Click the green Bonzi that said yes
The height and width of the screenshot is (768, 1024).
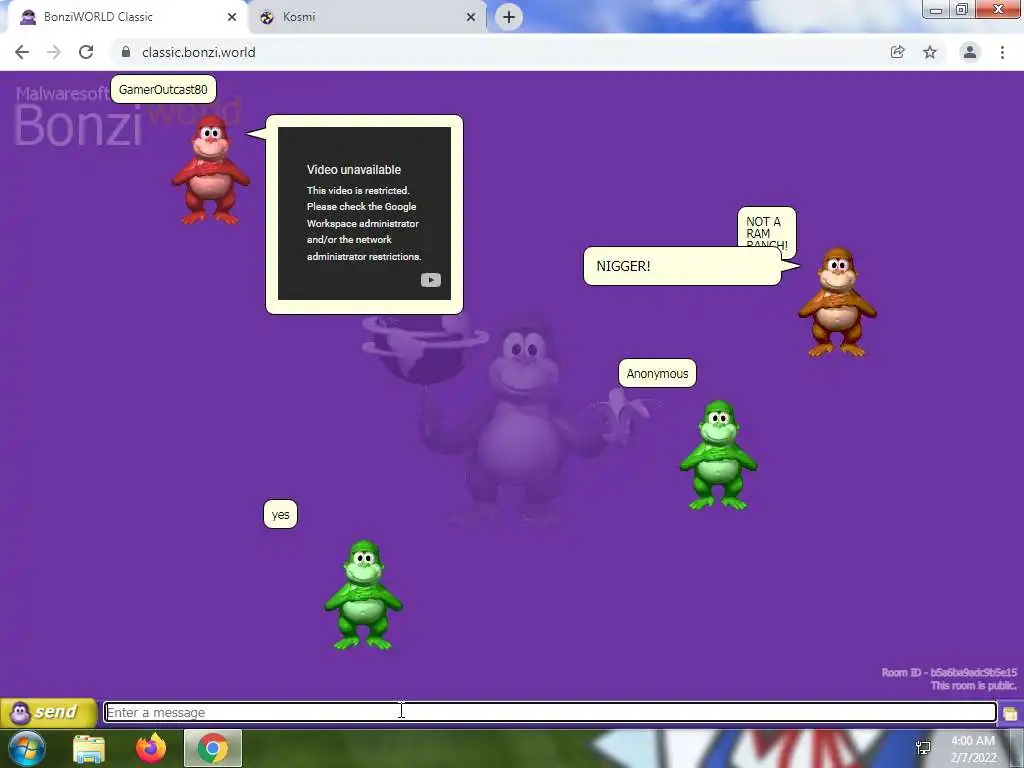[364, 596]
